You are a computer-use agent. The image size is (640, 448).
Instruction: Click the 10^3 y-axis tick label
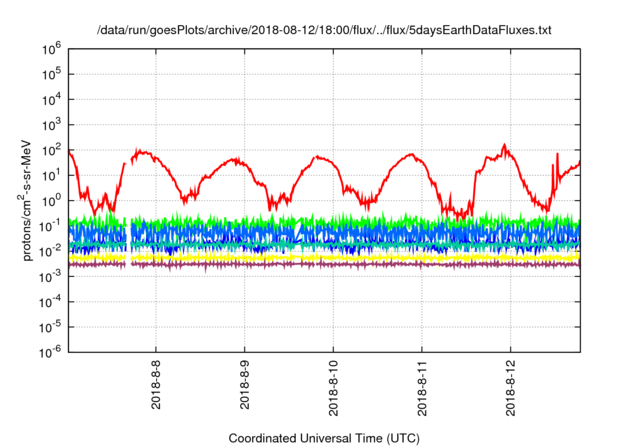[x=51, y=126]
